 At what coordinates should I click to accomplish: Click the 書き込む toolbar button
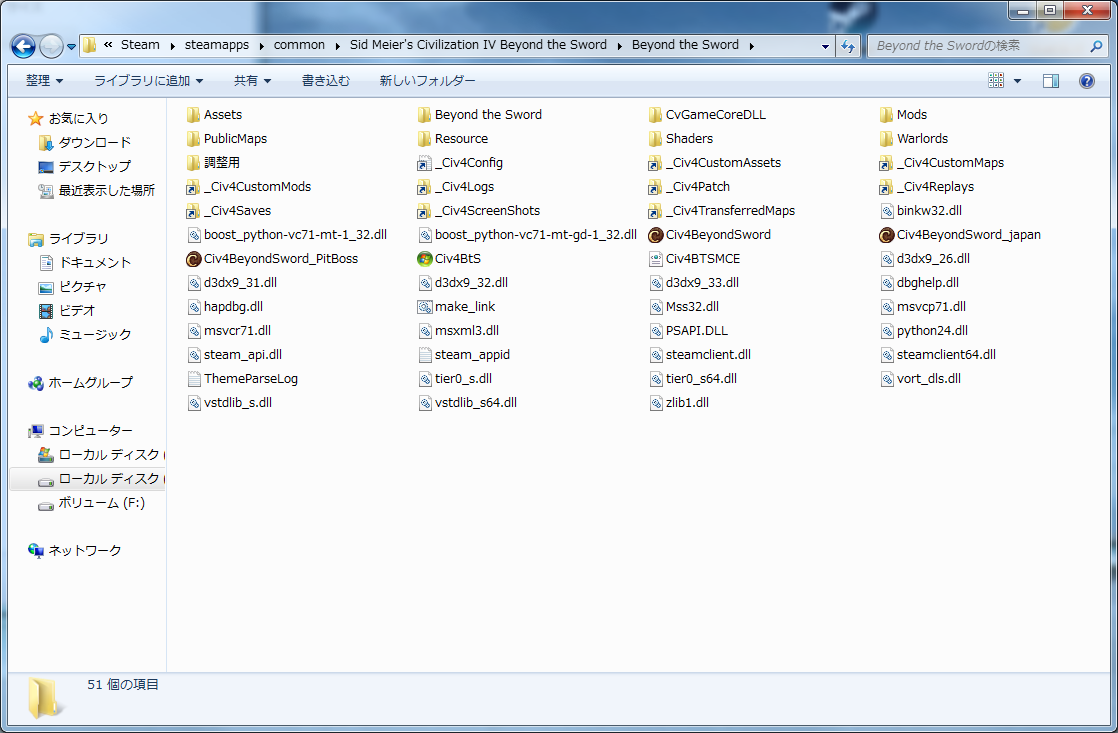[x=326, y=81]
